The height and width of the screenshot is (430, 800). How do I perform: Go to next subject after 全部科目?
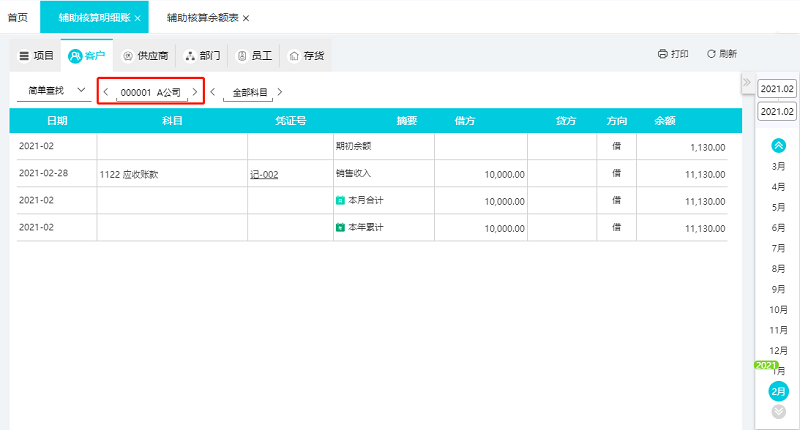click(280, 92)
